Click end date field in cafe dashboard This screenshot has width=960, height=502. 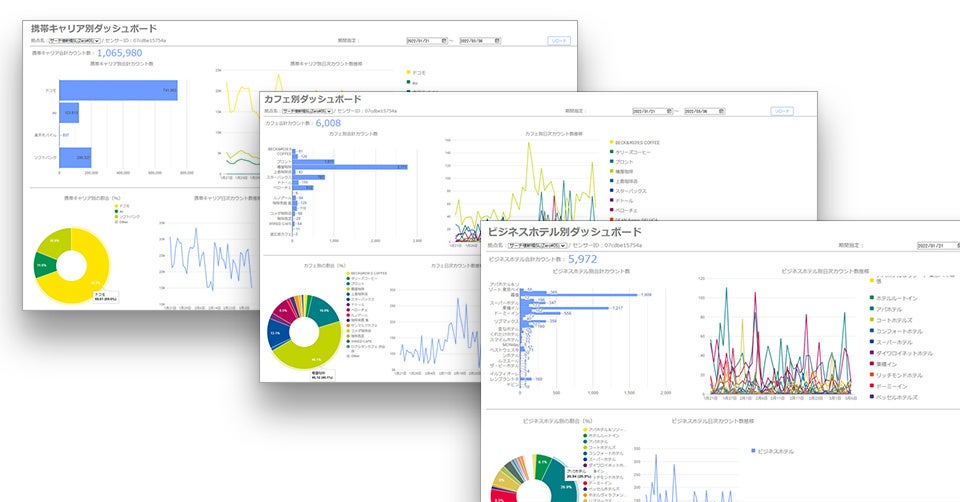point(705,111)
